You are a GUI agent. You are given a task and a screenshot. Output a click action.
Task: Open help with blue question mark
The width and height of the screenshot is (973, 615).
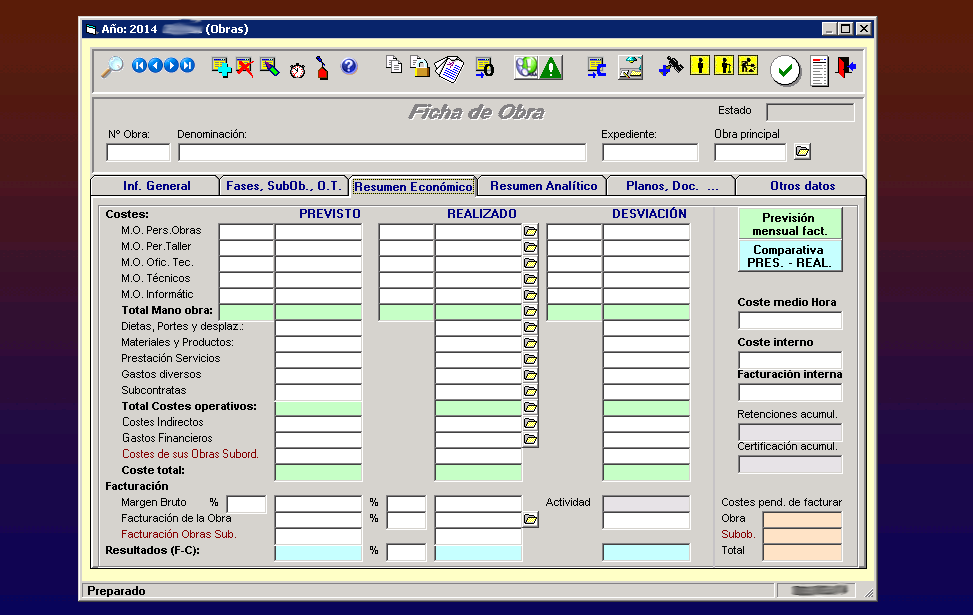pyautogui.click(x=349, y=66)
